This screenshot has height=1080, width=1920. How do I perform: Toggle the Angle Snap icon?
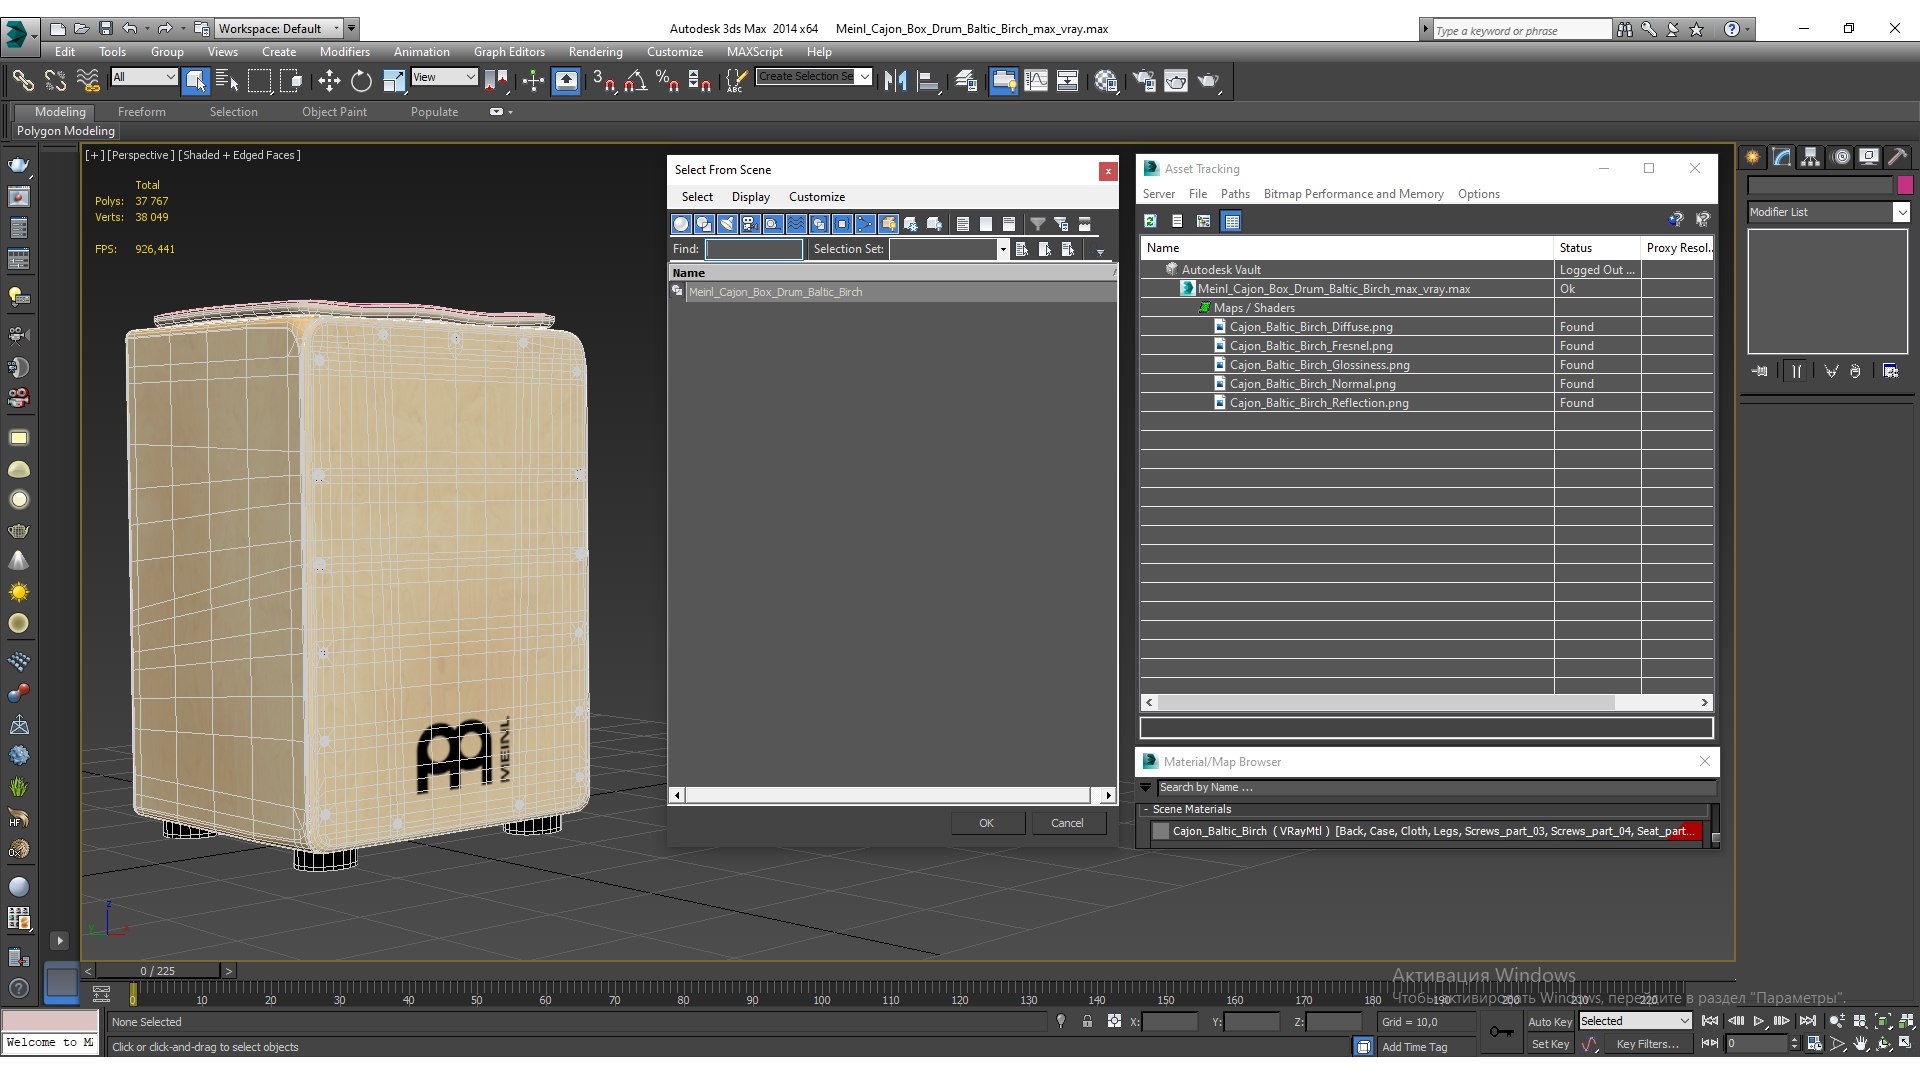click(x=636, y=81)
